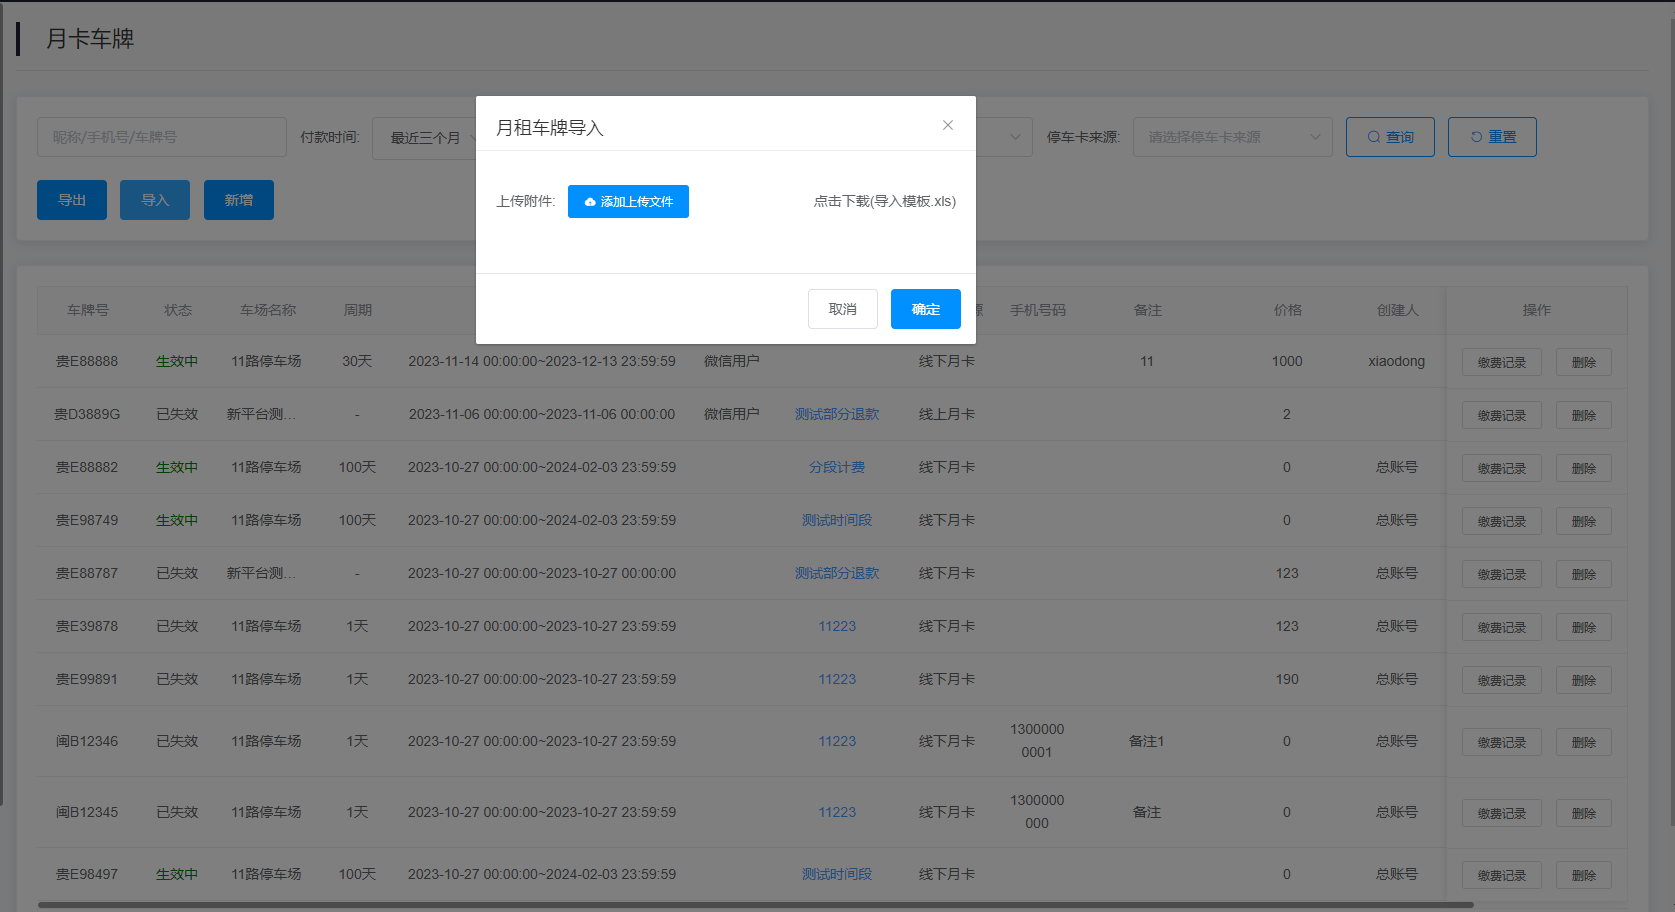
Task: Open 缴费记录 for plate 闽B12346
Action: (x=1501, y=742)
